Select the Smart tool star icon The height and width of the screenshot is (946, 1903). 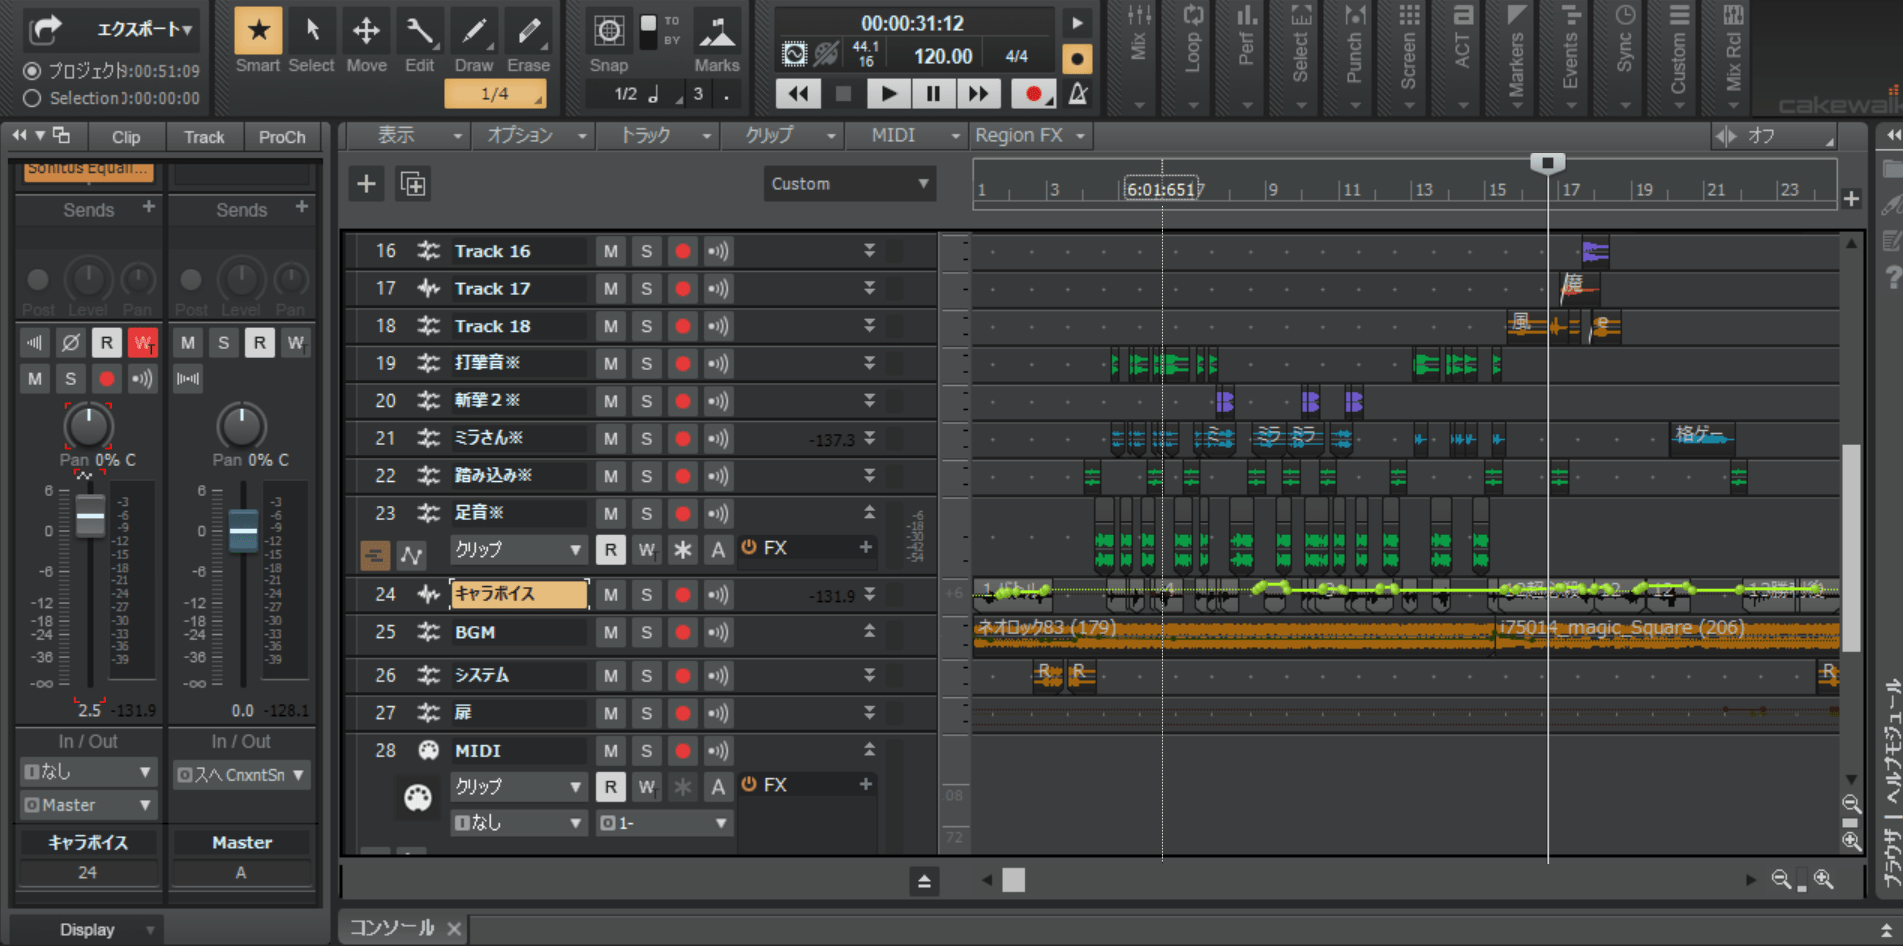tap(258, 31)
